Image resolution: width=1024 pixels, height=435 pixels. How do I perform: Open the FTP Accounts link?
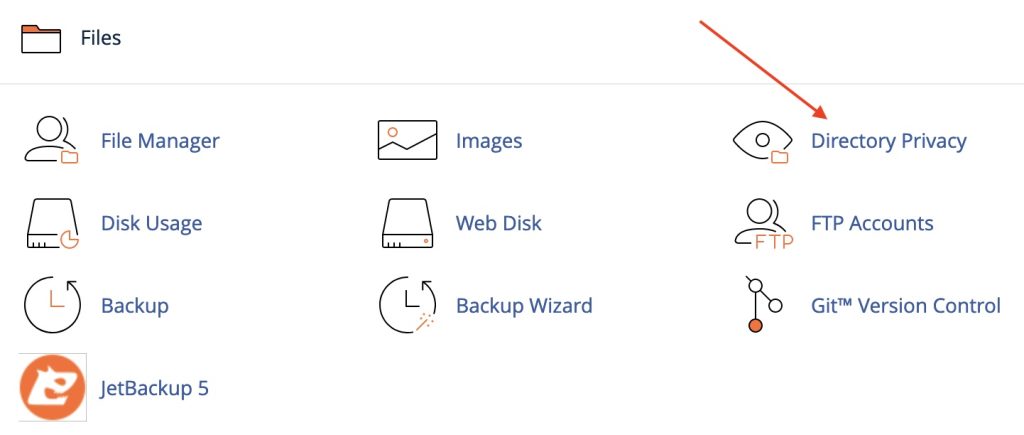click(x=872, y=223)
